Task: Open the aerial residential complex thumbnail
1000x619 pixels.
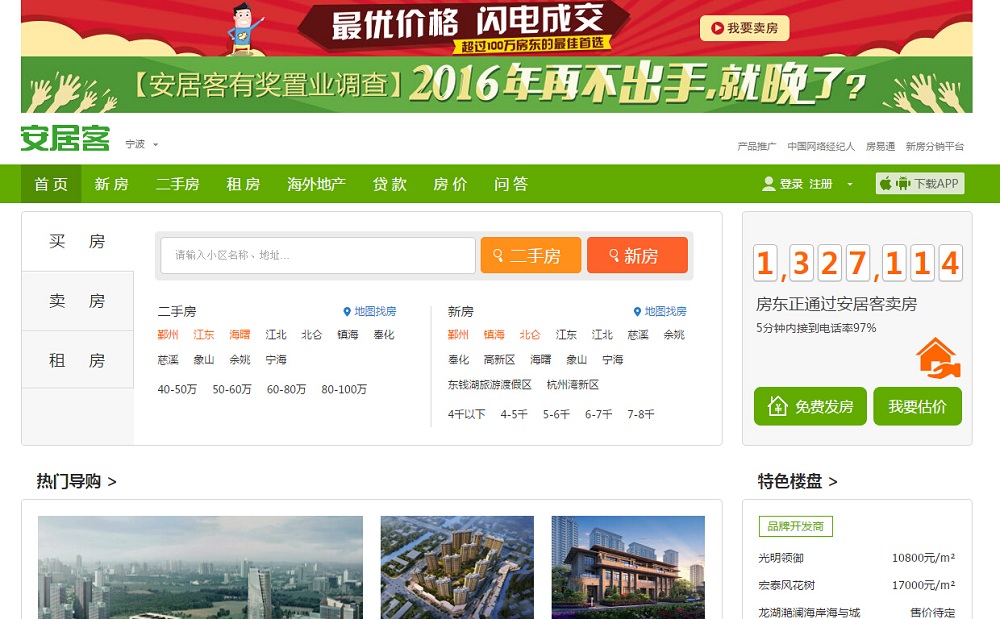Action: point(457,567)
